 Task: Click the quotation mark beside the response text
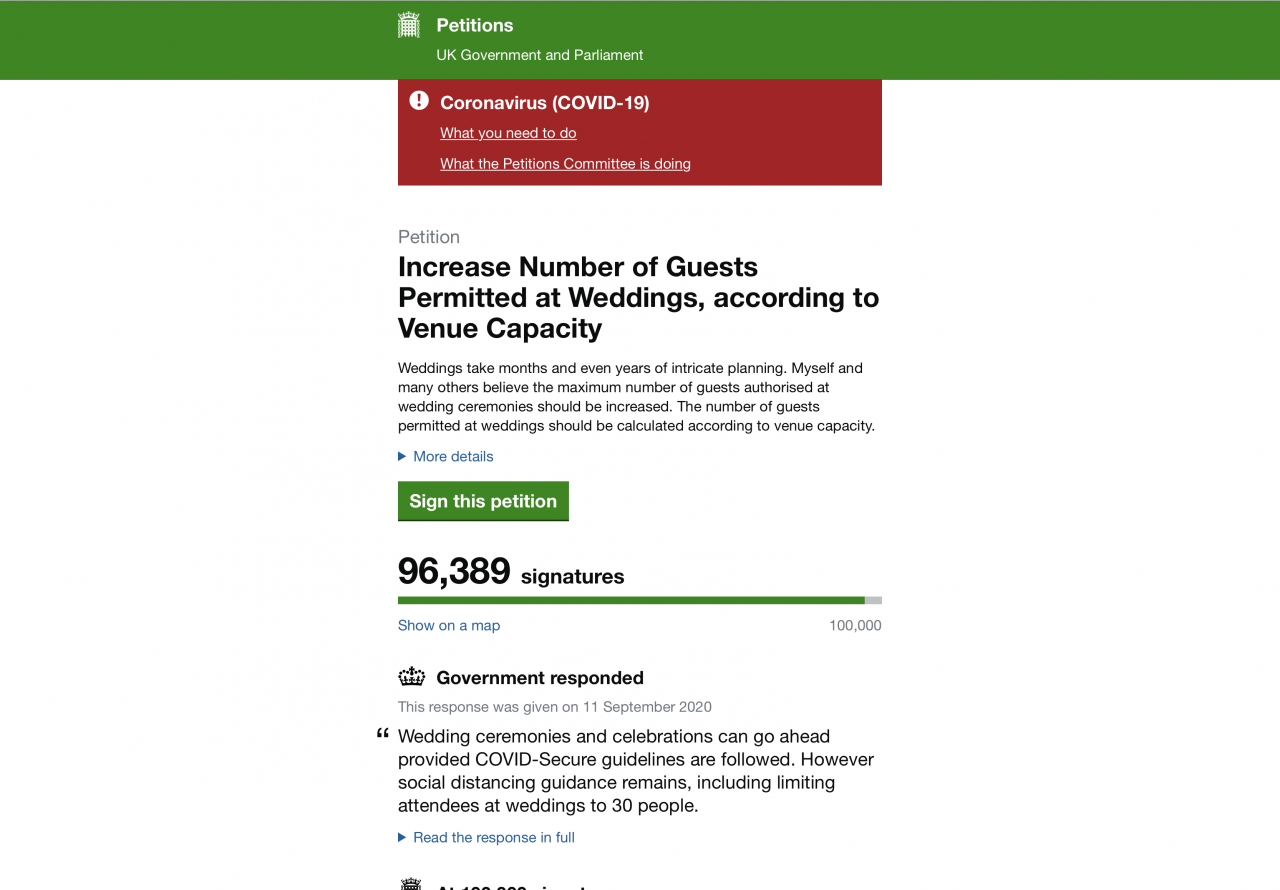pos(381,733)
